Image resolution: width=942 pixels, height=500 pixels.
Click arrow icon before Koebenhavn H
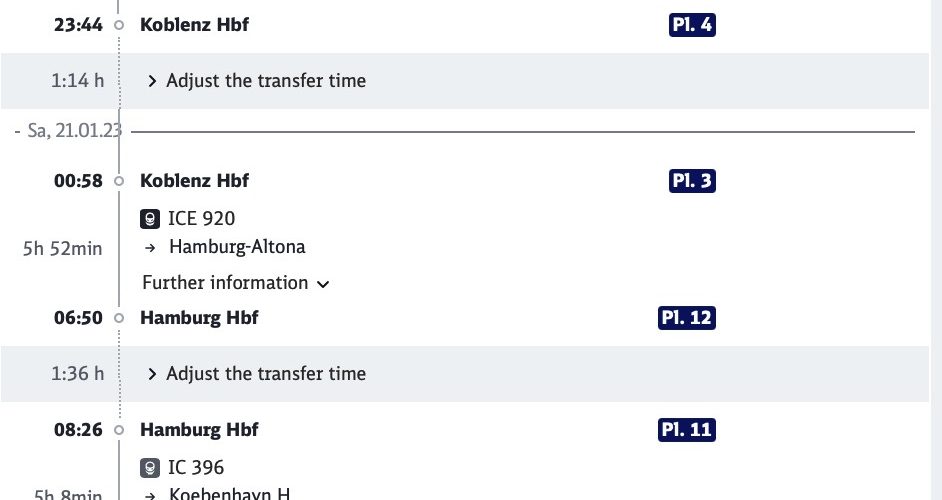pos(150,496)
